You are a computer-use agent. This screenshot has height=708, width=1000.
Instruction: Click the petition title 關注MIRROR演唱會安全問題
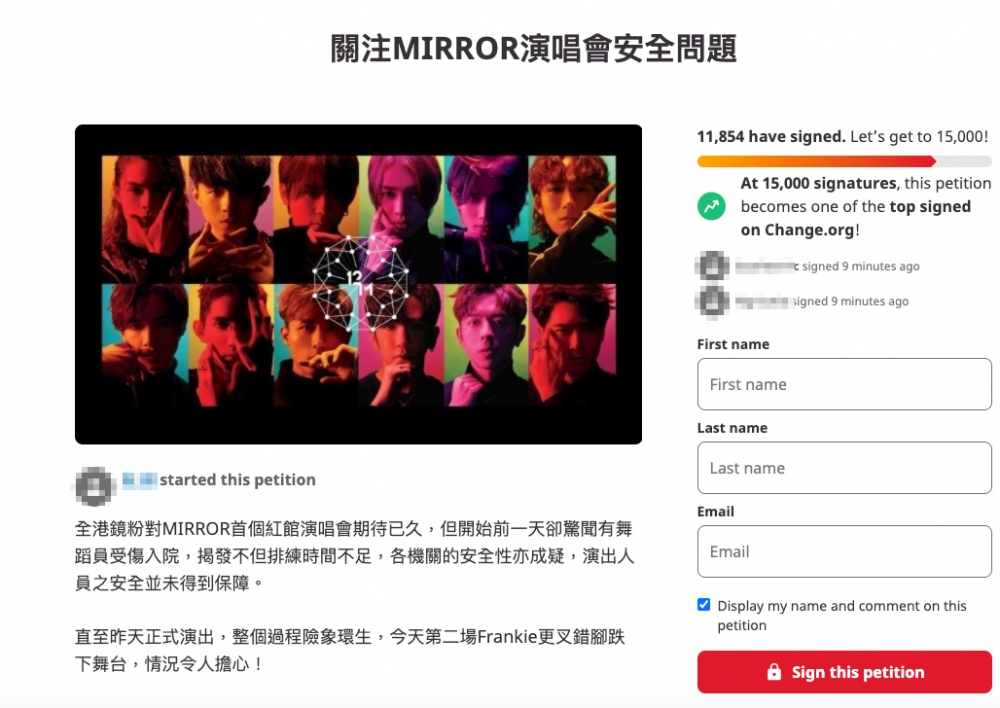pos(534,49)
